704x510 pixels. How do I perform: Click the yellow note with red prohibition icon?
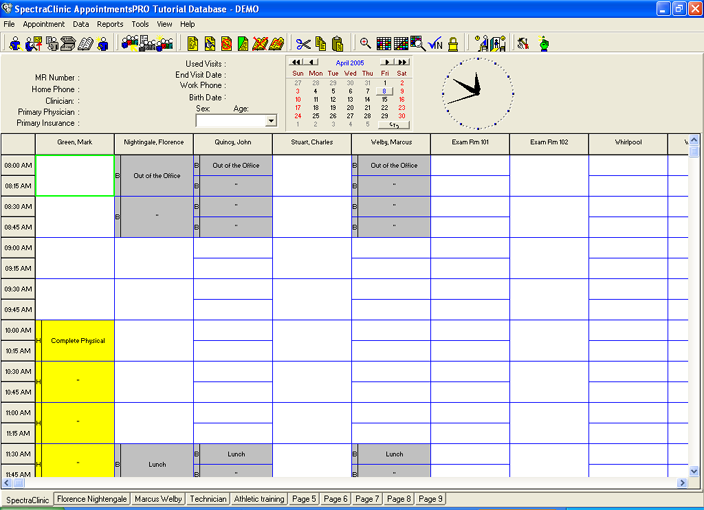click(227, 44)
